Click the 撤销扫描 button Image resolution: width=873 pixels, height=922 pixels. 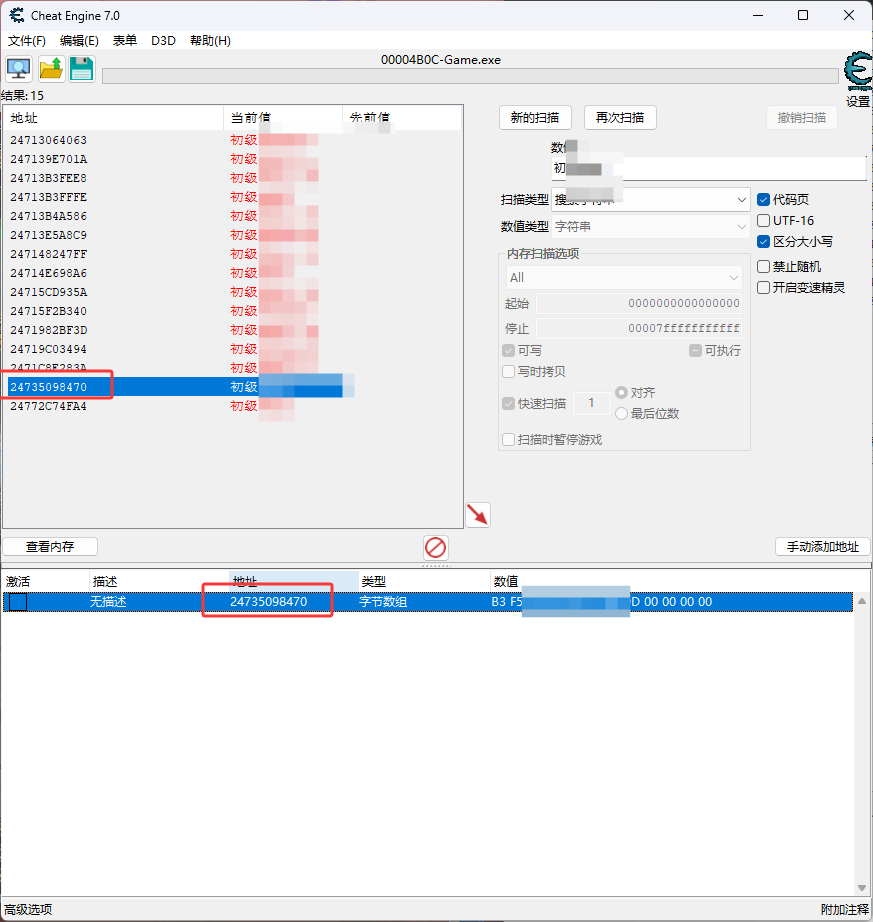click(802, 118)
